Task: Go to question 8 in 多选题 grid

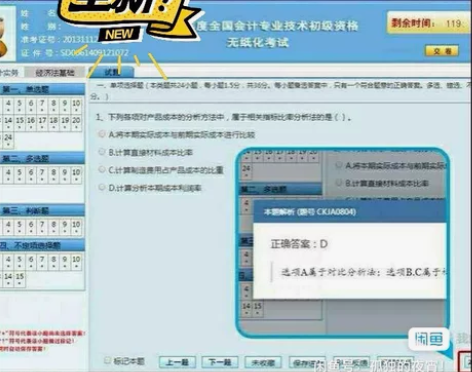Action: 54,175
